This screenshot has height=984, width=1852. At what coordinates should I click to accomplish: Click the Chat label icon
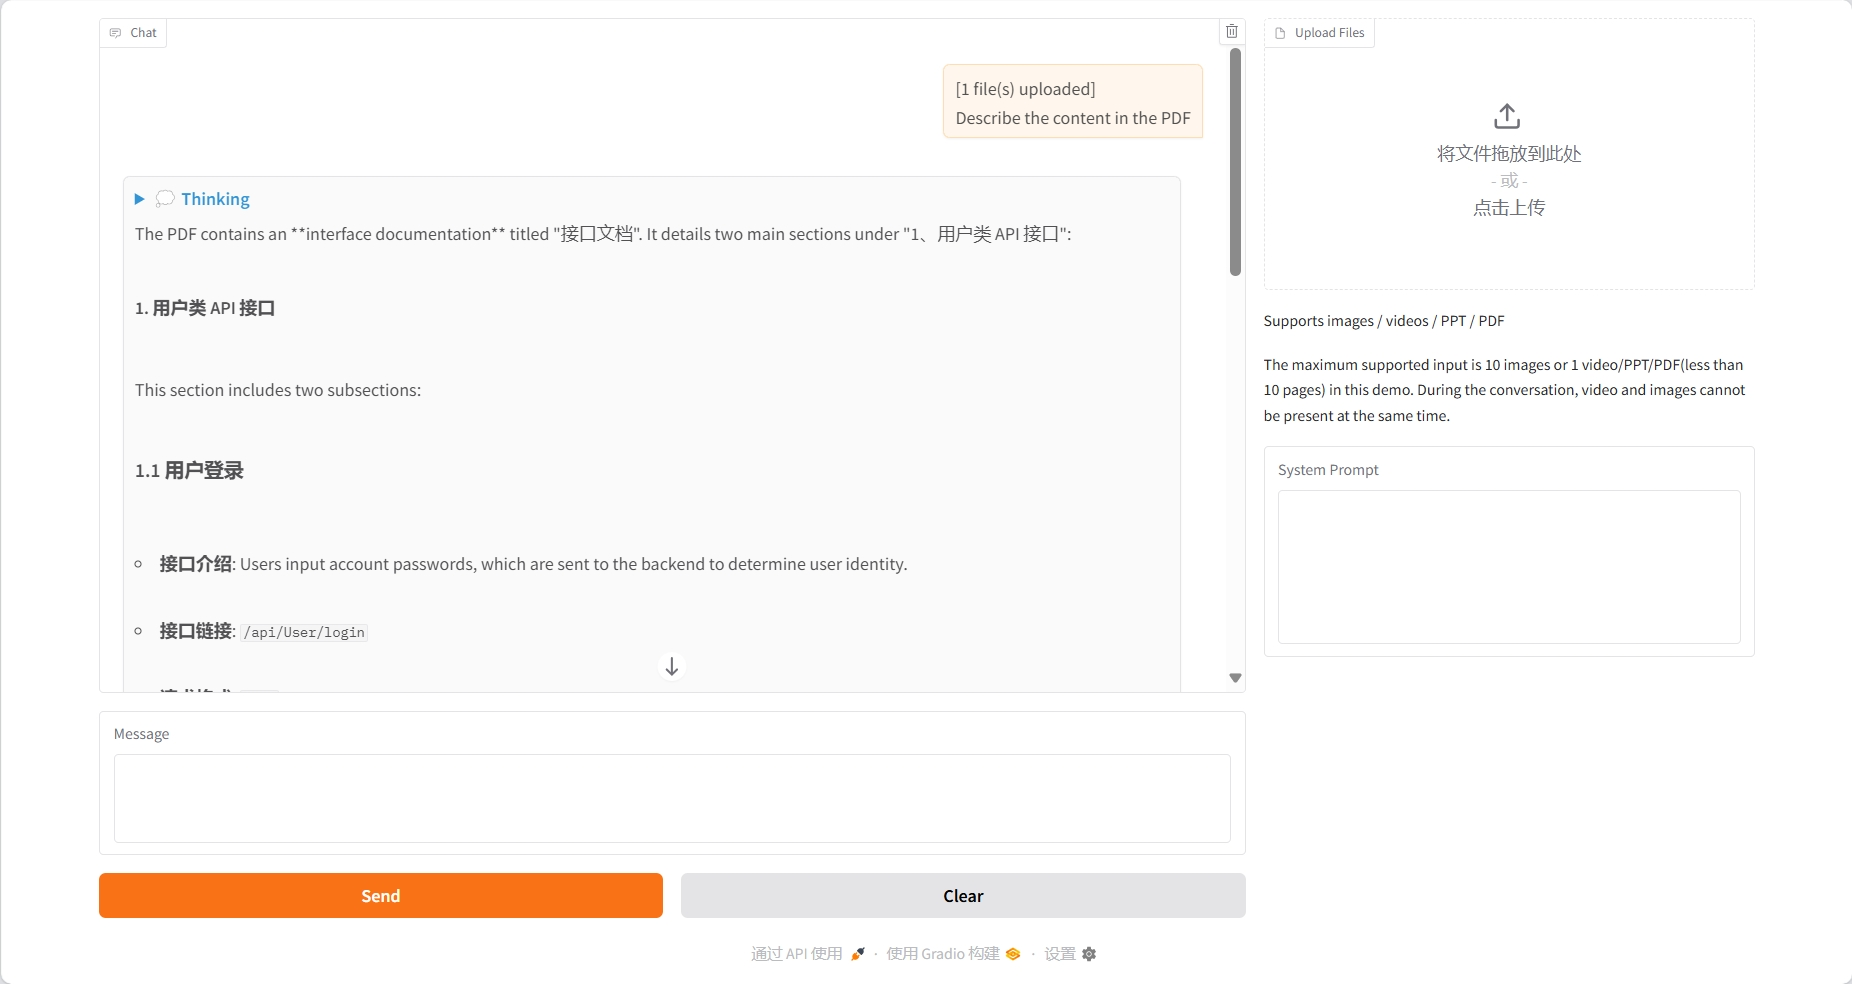coord(115,33)
